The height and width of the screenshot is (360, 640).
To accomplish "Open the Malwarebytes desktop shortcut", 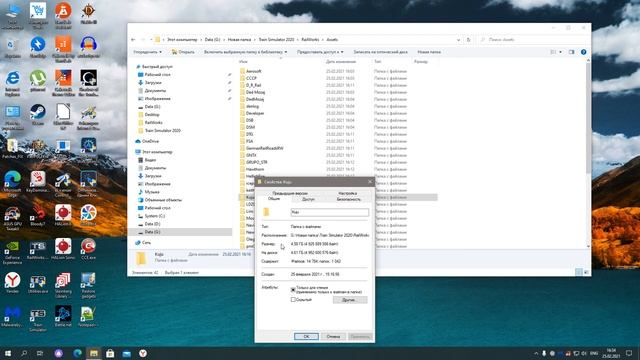I will click(13, 316).
